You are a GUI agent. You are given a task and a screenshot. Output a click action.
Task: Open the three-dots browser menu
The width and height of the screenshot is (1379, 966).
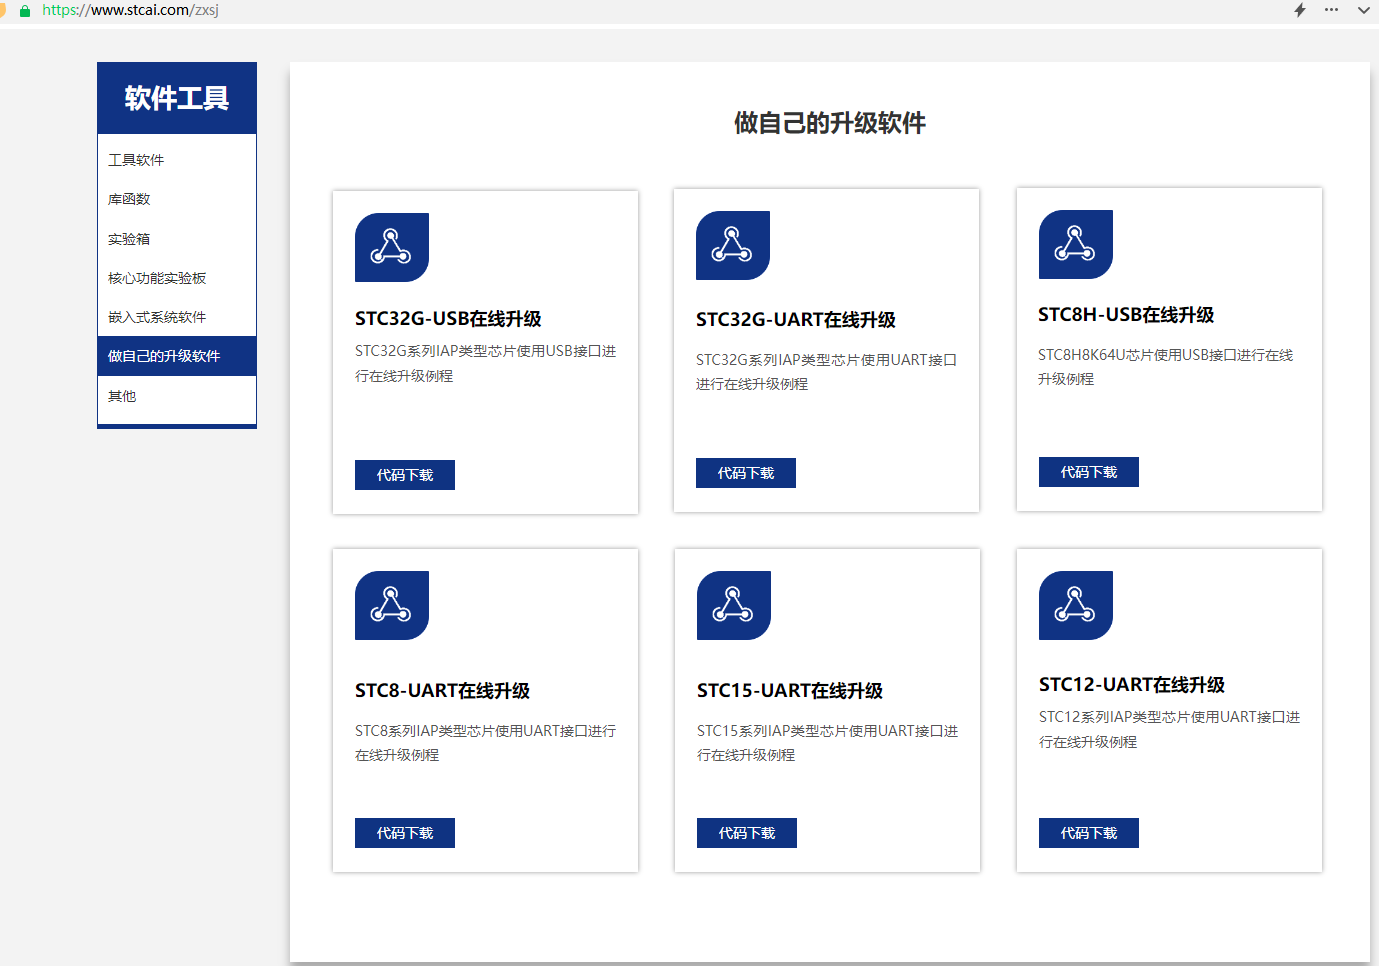[1331, 10]
